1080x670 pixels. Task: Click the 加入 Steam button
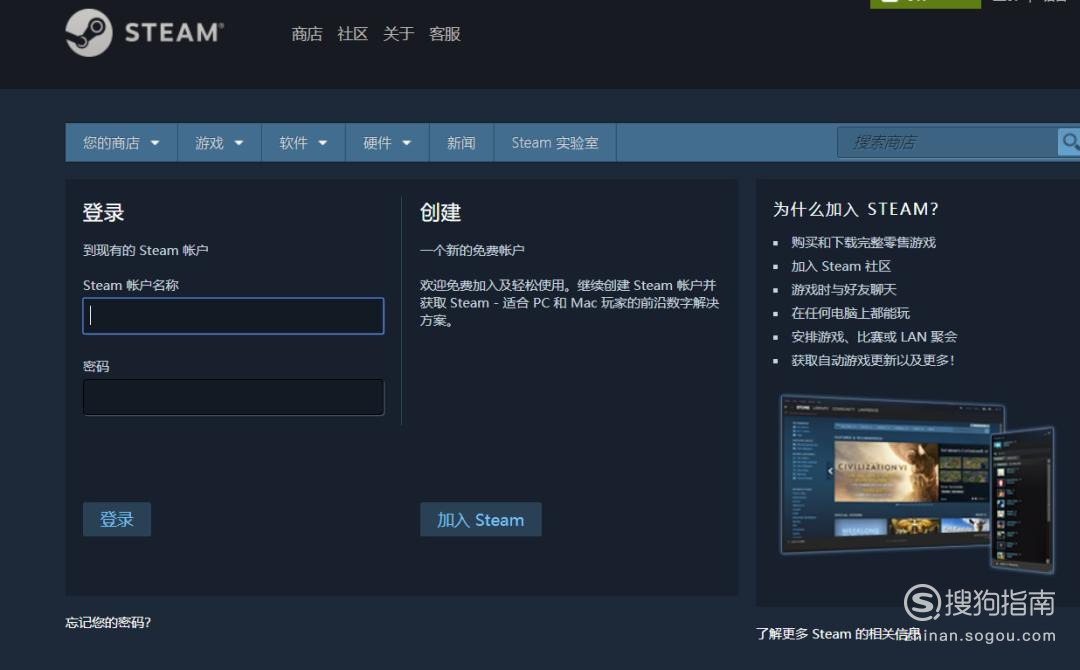coord(481,519)
